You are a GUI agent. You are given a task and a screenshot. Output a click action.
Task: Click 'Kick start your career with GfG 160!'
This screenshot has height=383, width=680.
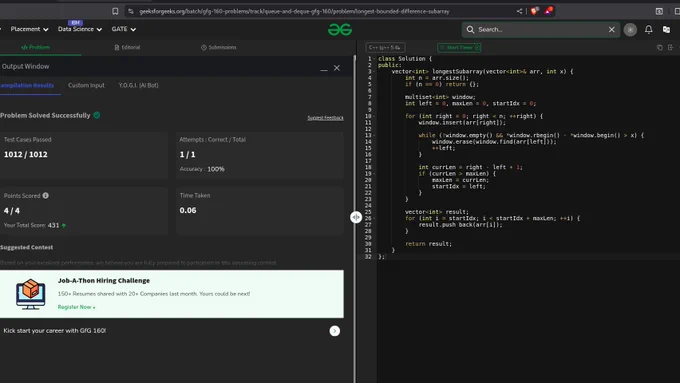tap(55, 331)
